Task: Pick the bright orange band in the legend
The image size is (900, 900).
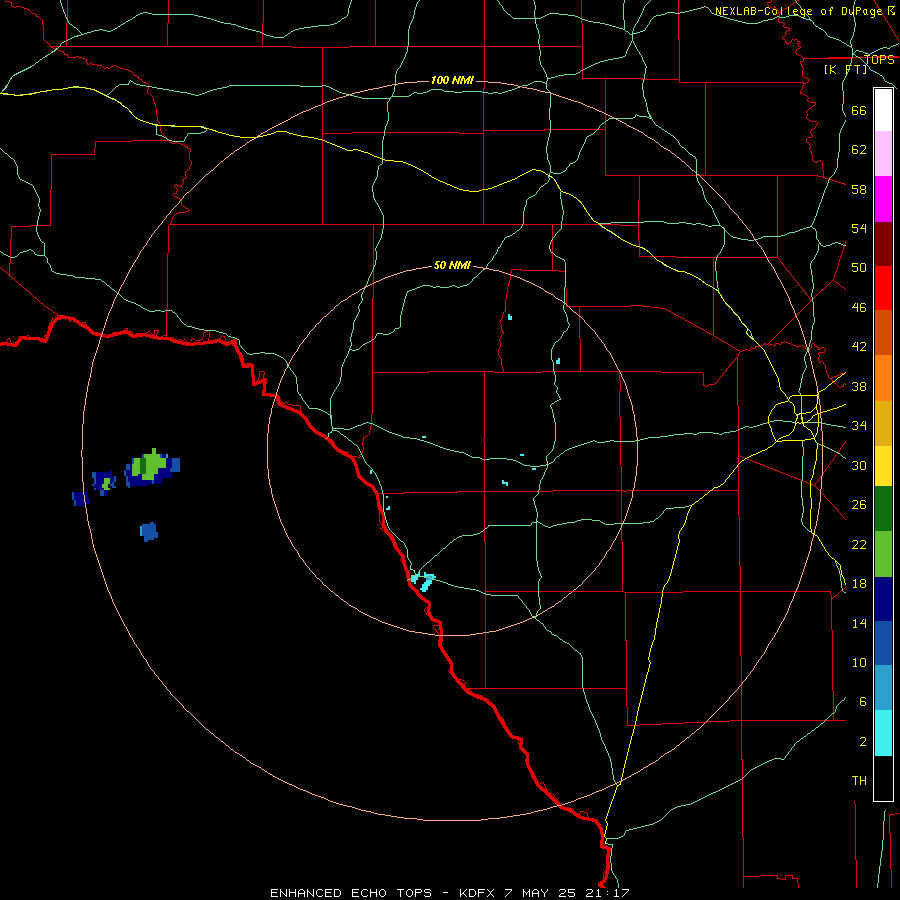Action: pyautogui.click(x=883, y=378)
